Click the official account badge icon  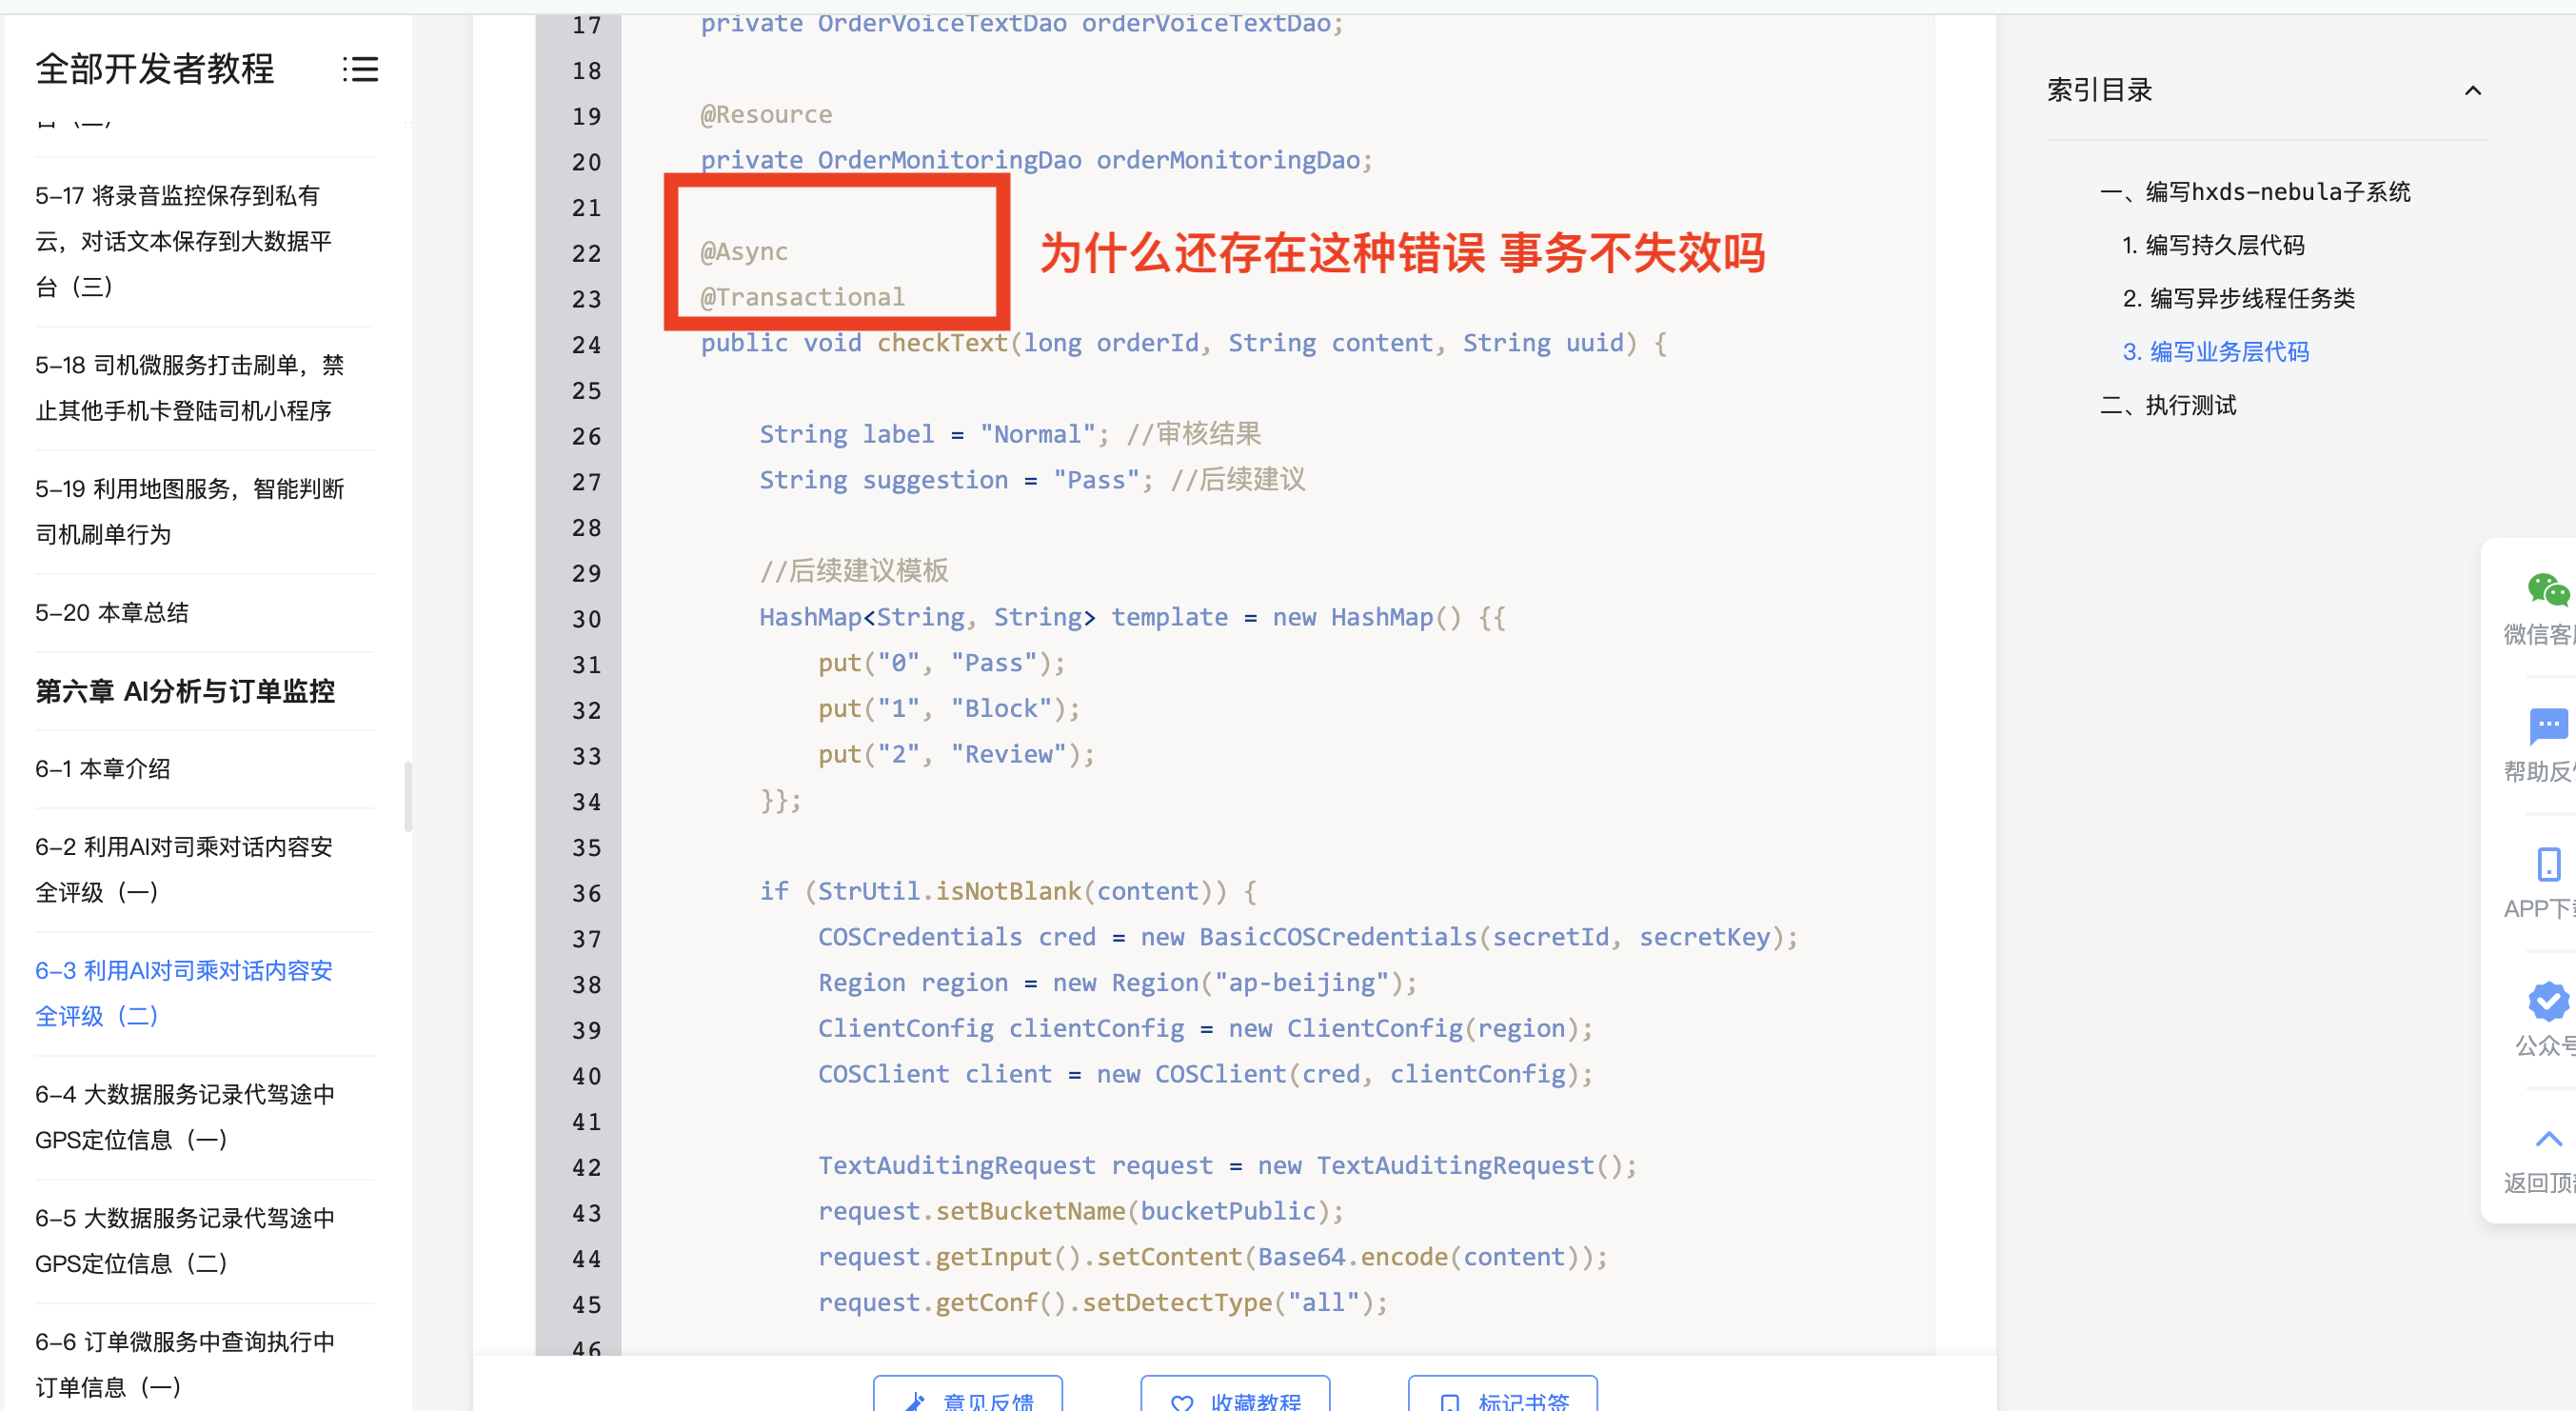pyautogui.click(x=2547, y=1001)
